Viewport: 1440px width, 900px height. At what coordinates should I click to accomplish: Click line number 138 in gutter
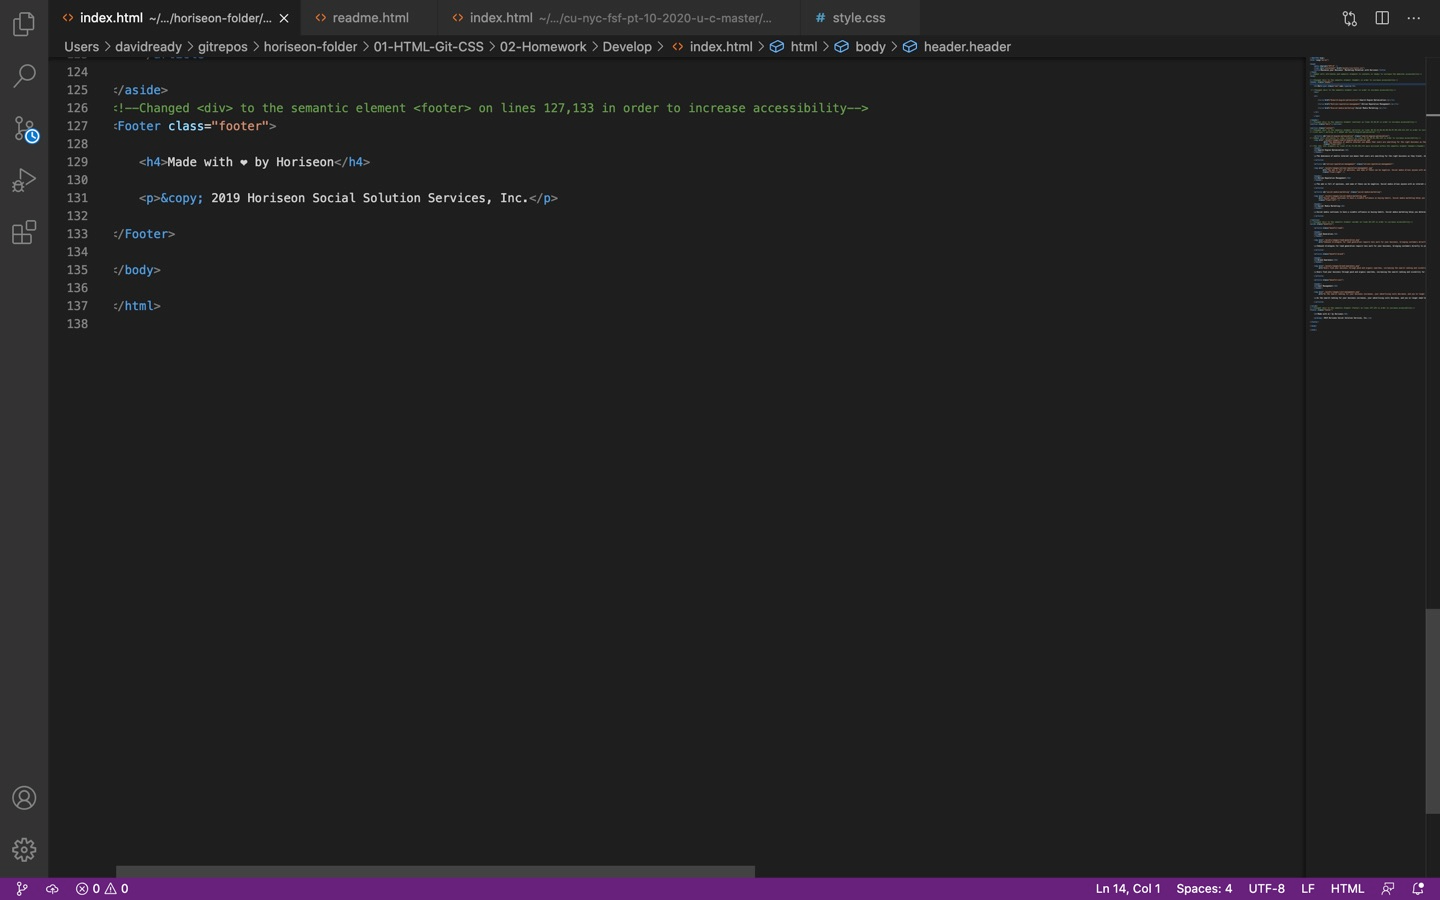[x=77, y=324]
